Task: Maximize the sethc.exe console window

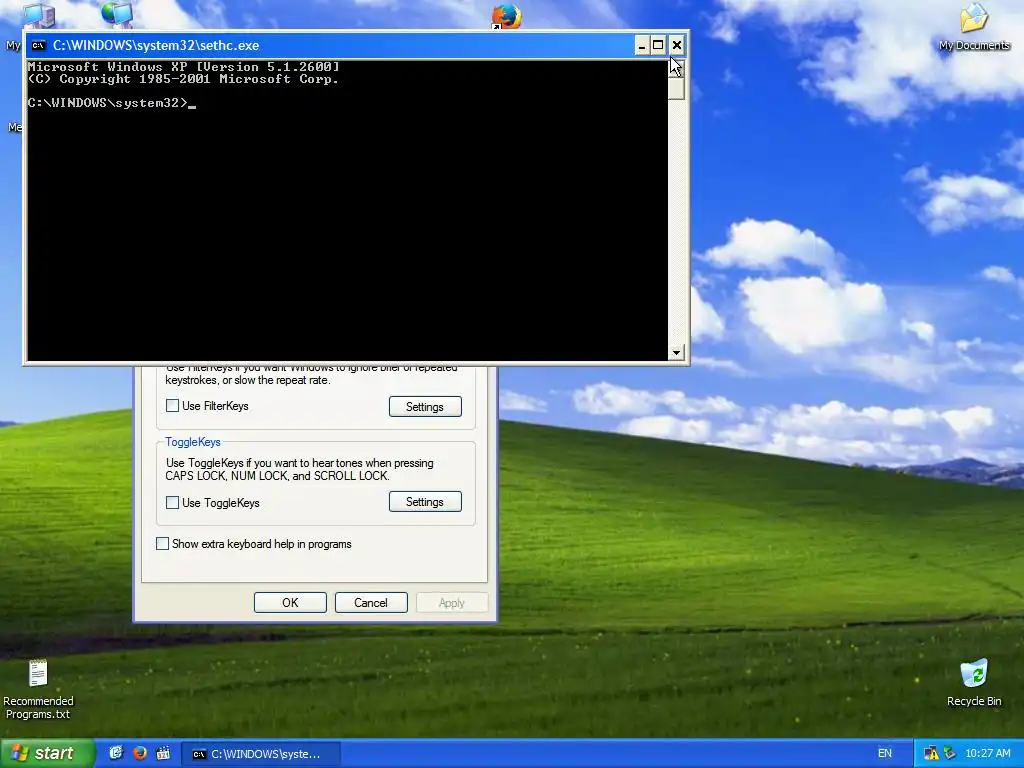Action: (658, 45)
